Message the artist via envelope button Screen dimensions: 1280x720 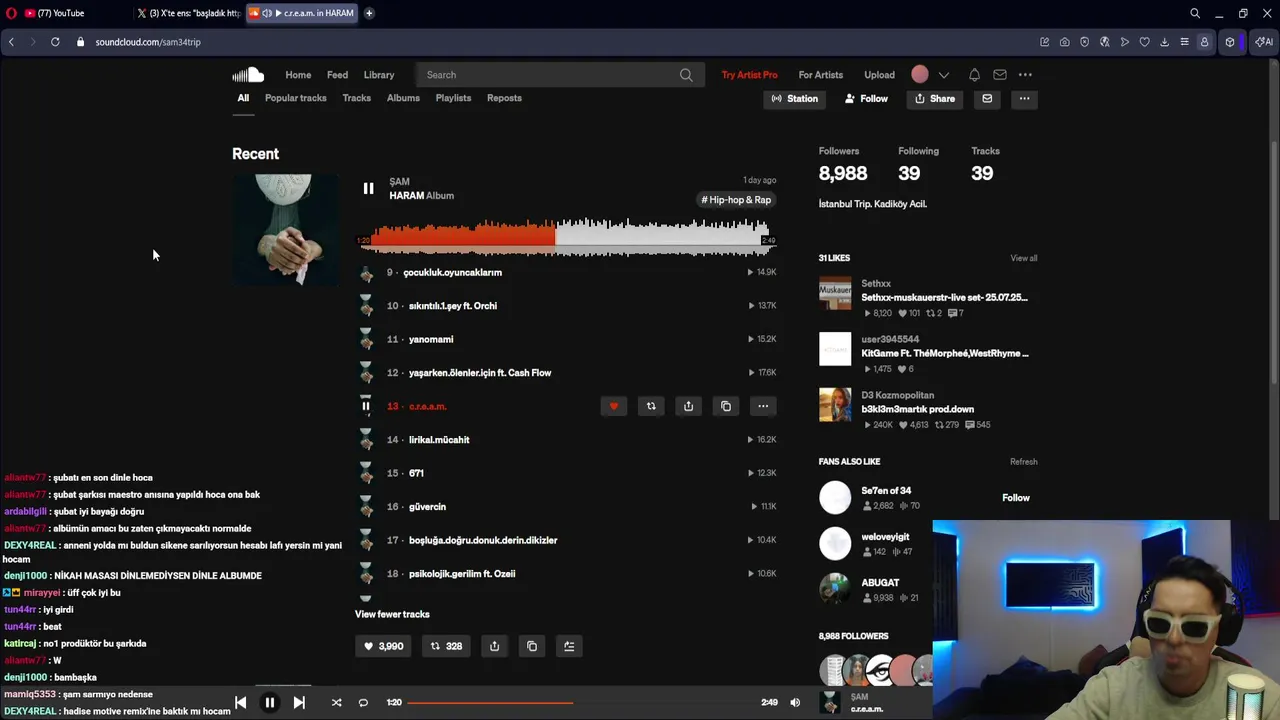pyautogui.click(x=987, y=99)
